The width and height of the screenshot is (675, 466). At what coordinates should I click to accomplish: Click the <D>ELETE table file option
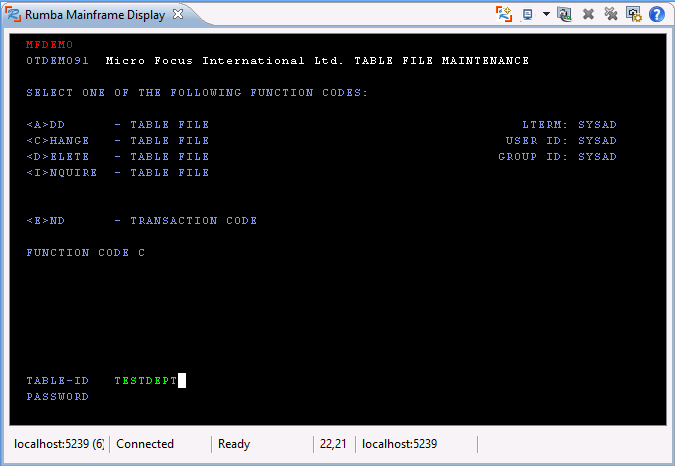[118, 157]
